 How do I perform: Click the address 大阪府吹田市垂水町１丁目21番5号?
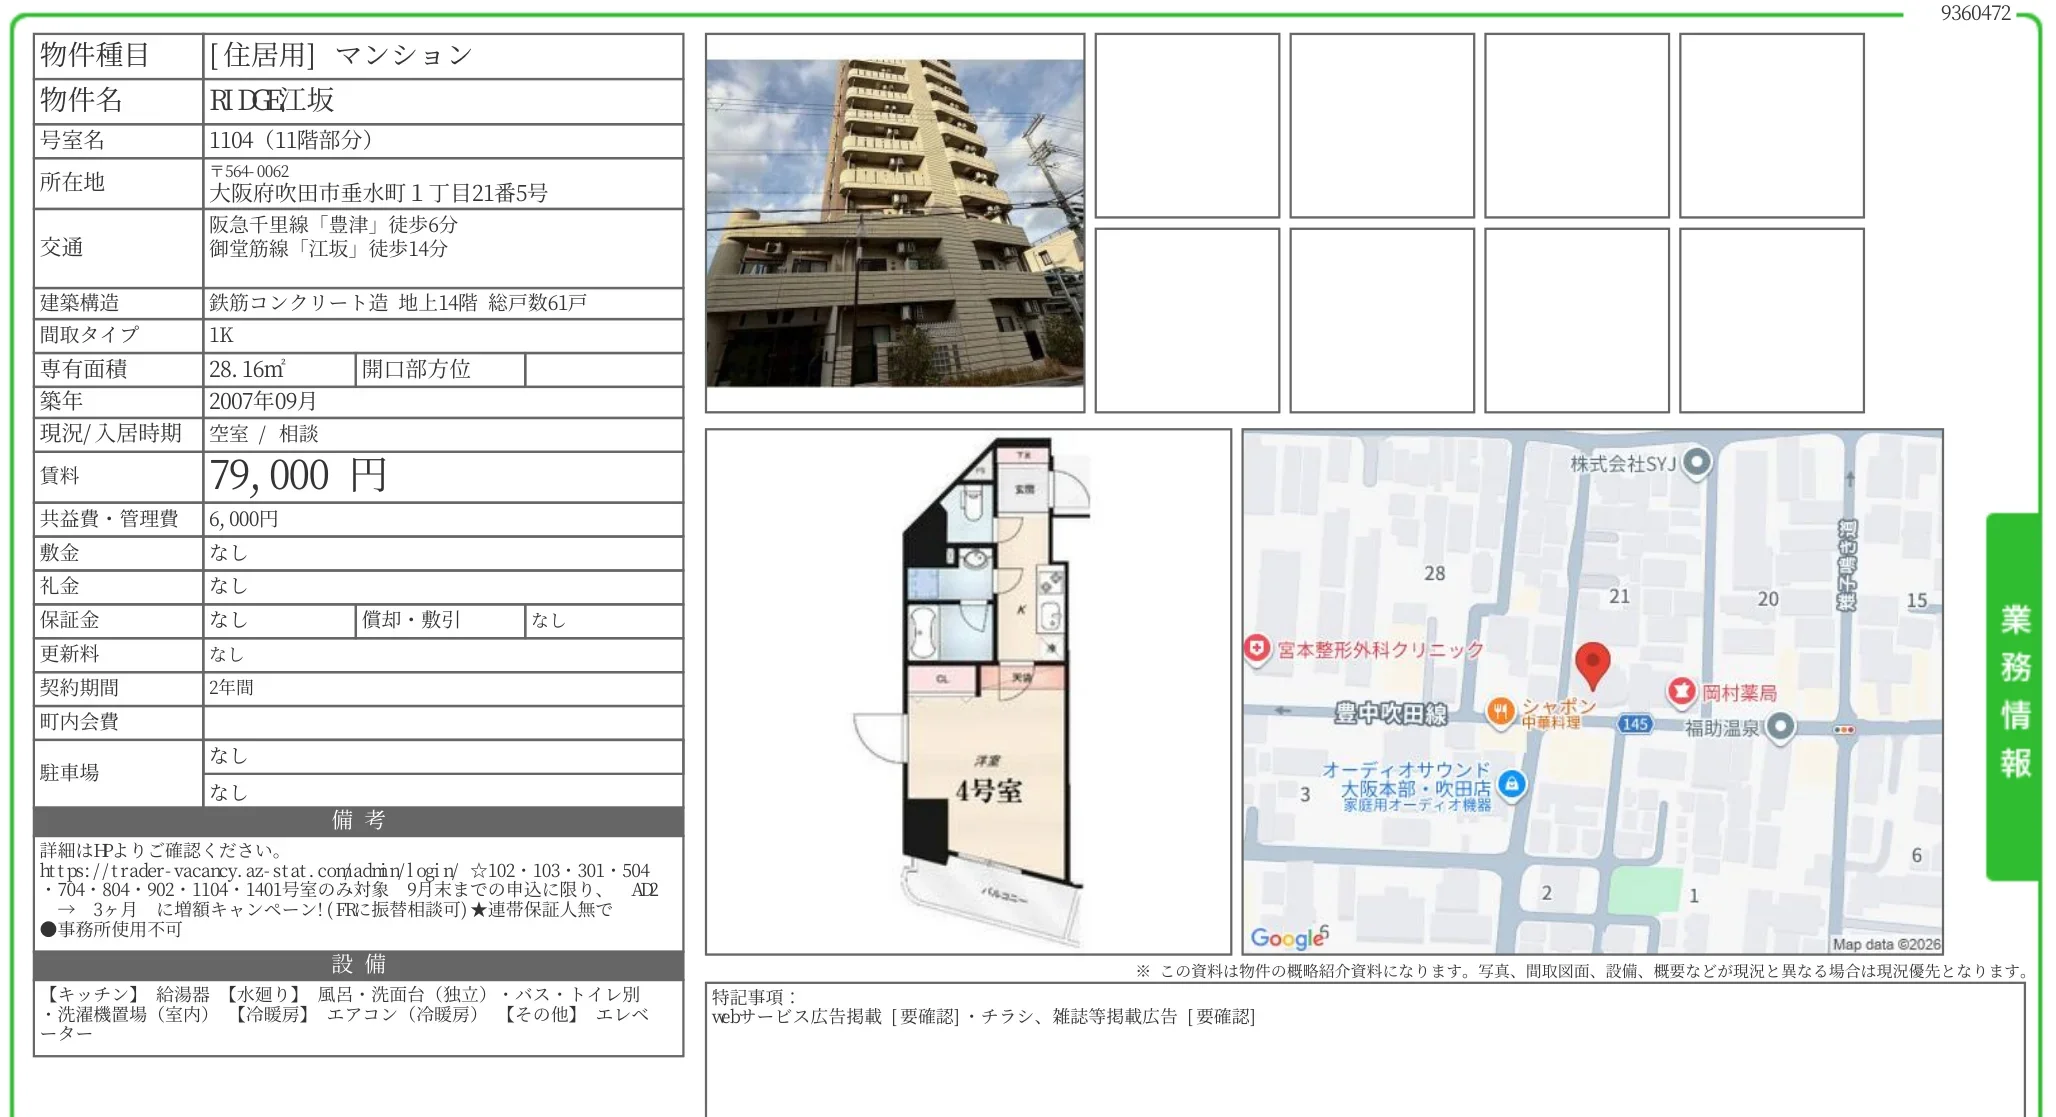coord(378,193)
